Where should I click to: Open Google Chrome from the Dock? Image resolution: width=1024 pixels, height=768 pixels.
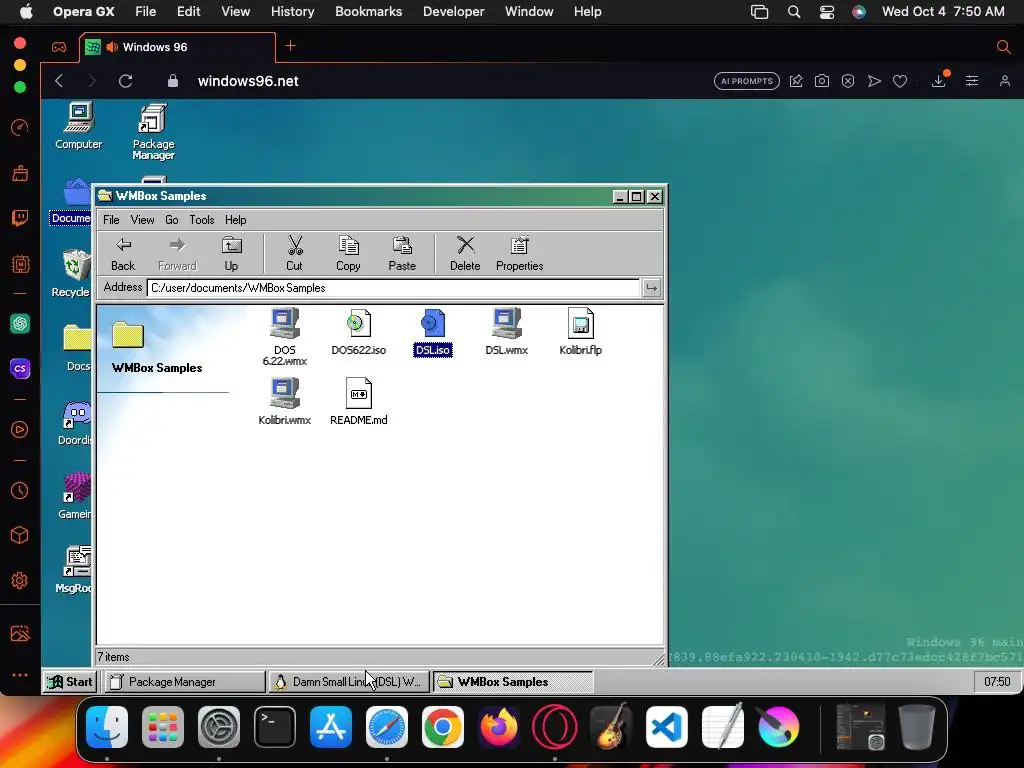[442, 727]
